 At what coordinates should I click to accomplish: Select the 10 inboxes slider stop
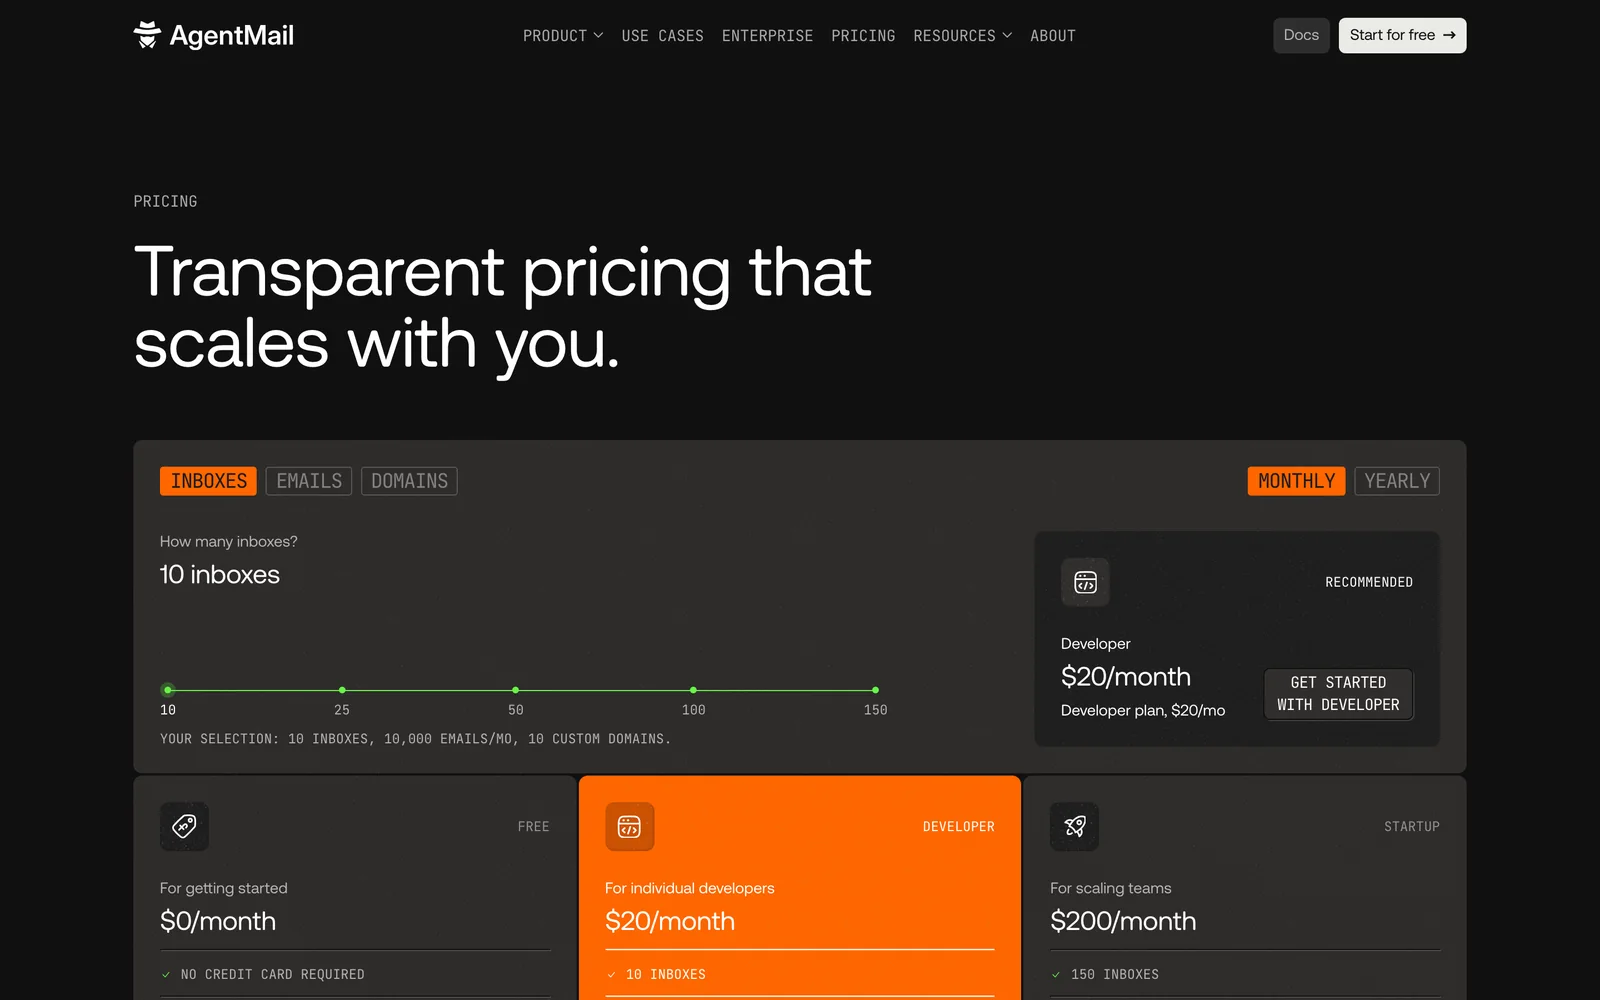(x=168, y=690)
